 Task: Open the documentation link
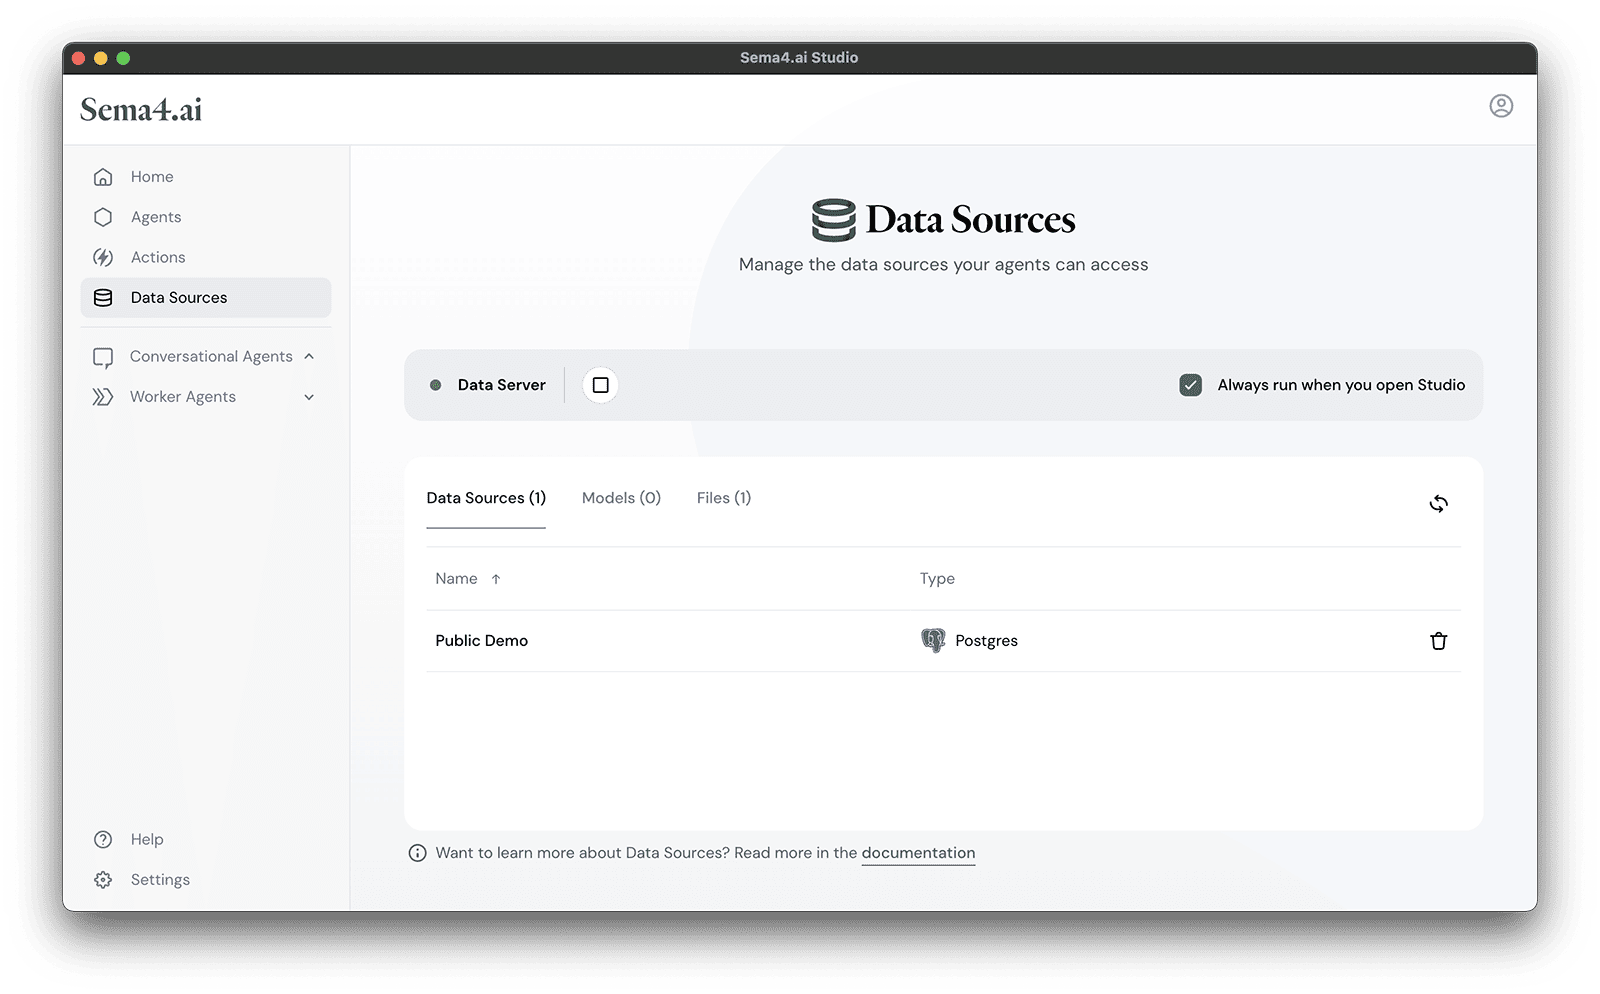(x=918, y=852)
